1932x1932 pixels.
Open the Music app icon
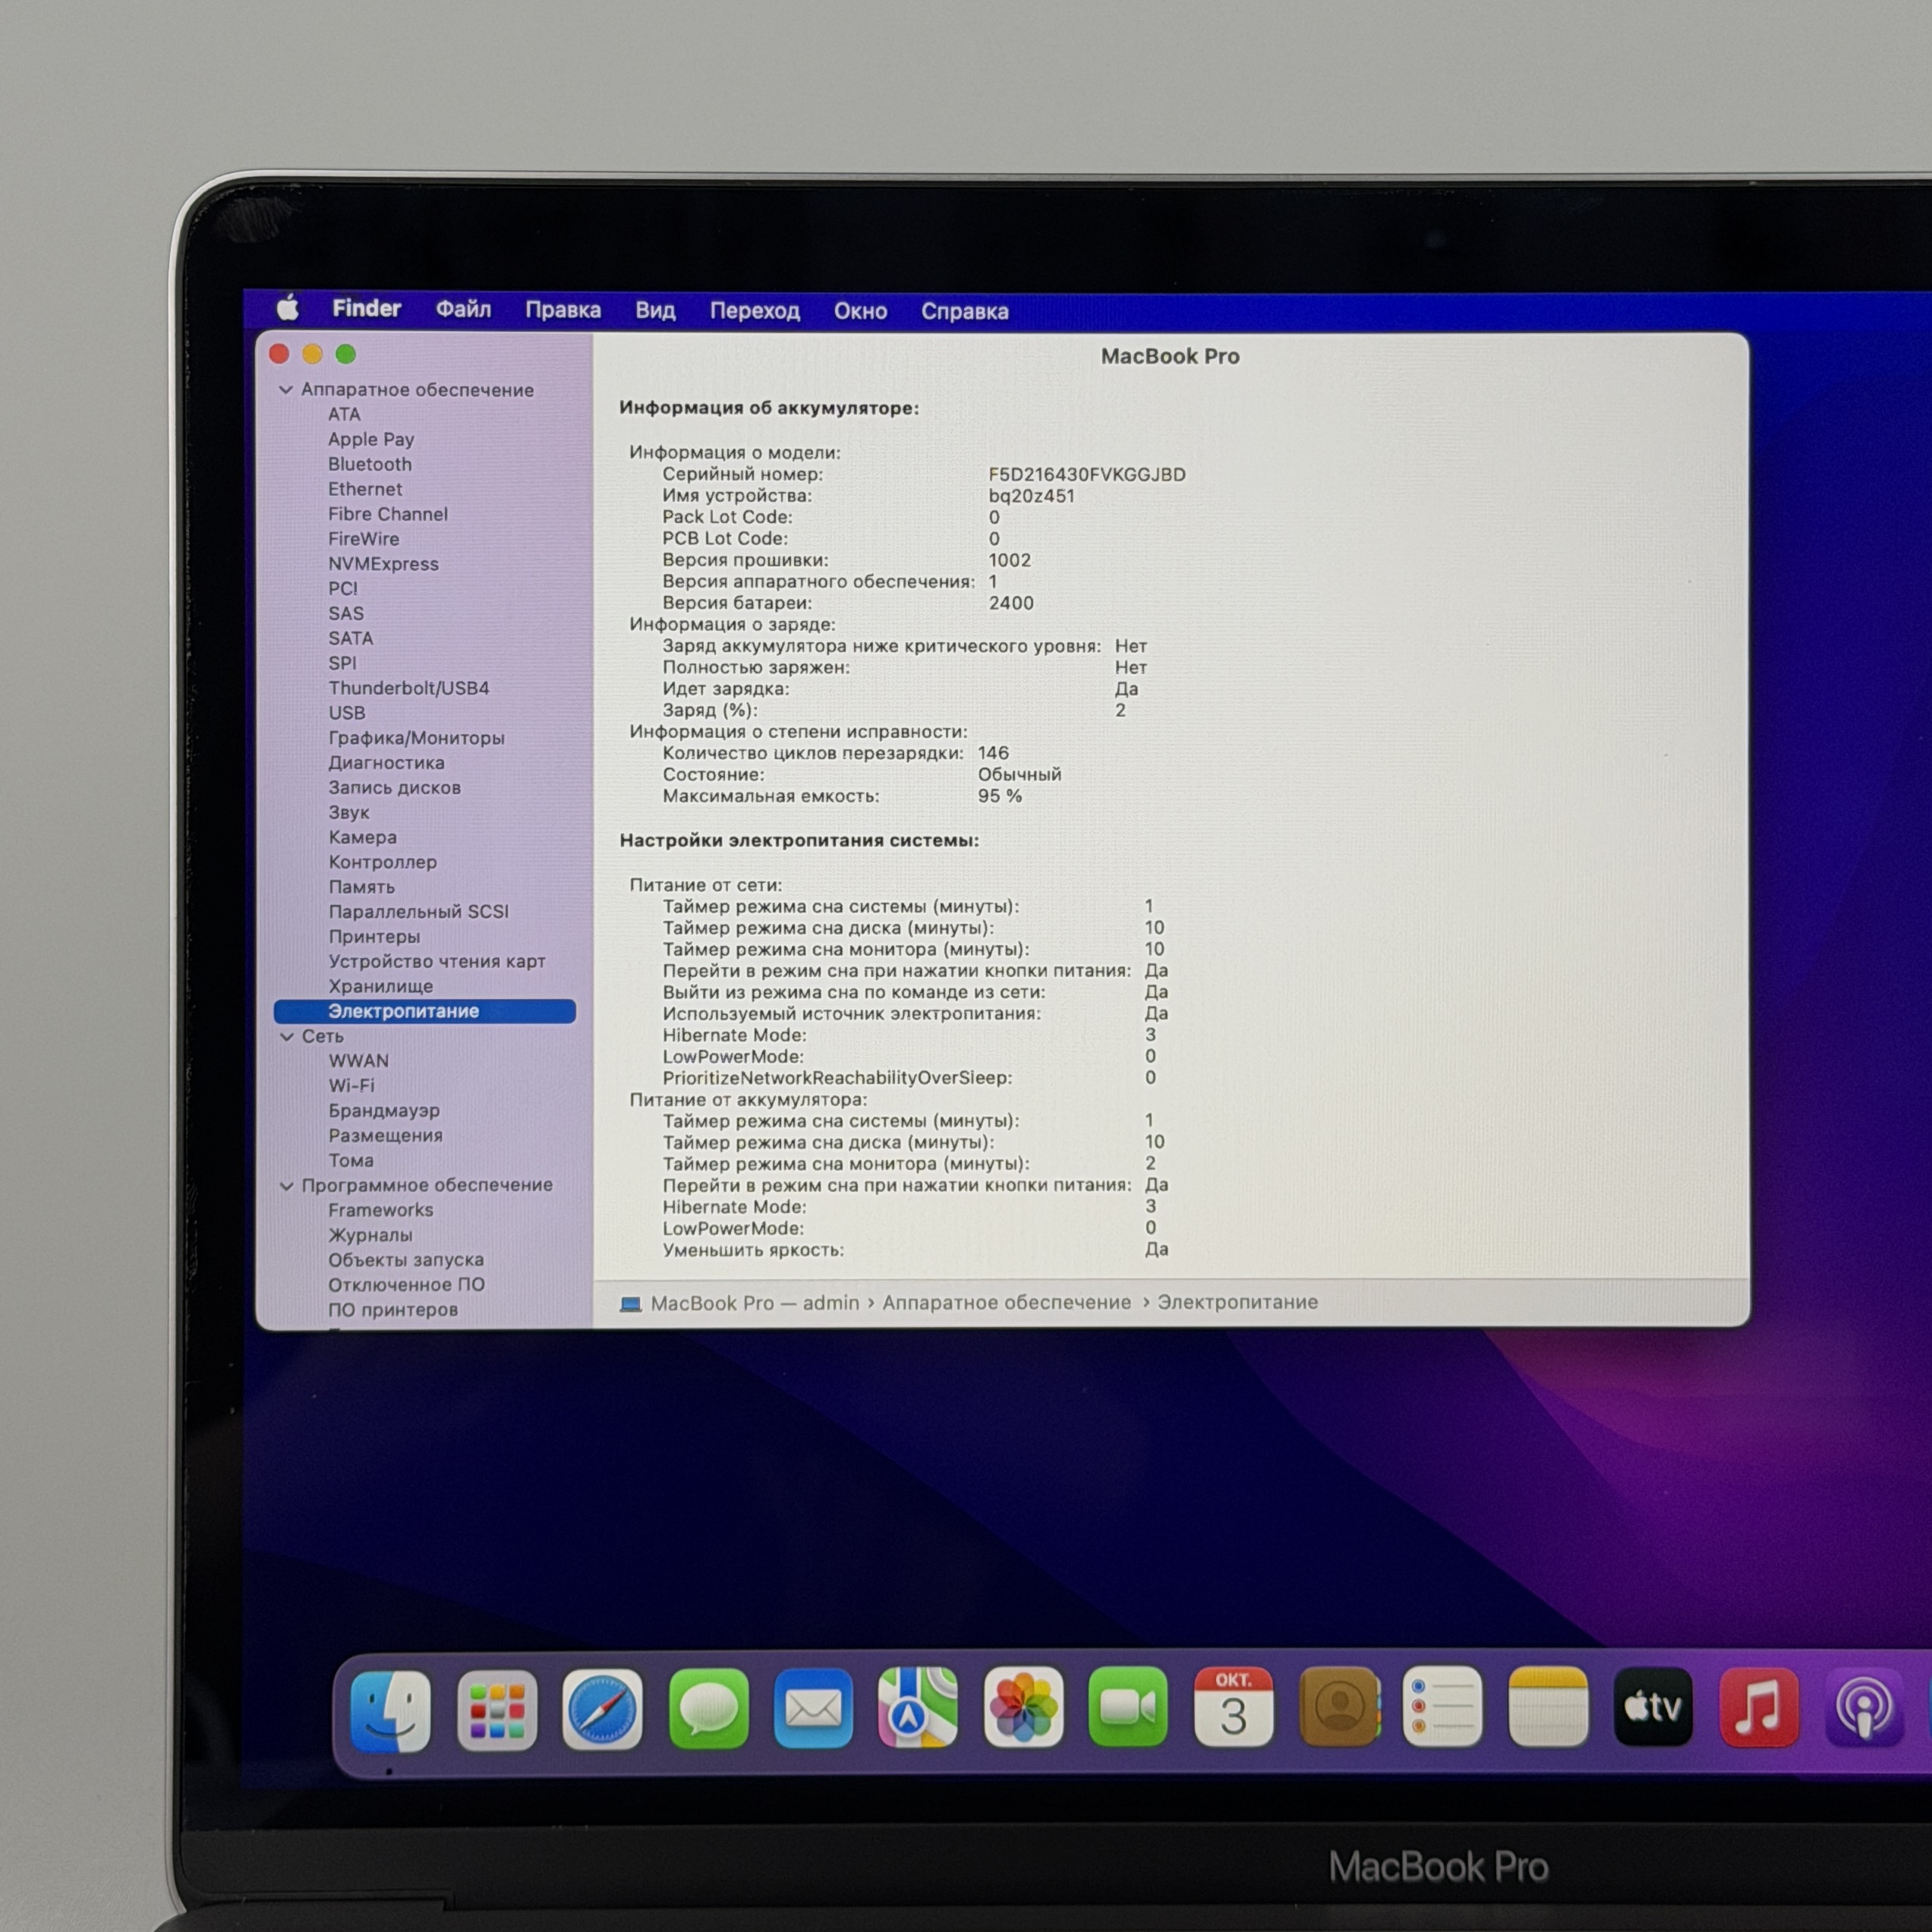coord(1758,1707)
